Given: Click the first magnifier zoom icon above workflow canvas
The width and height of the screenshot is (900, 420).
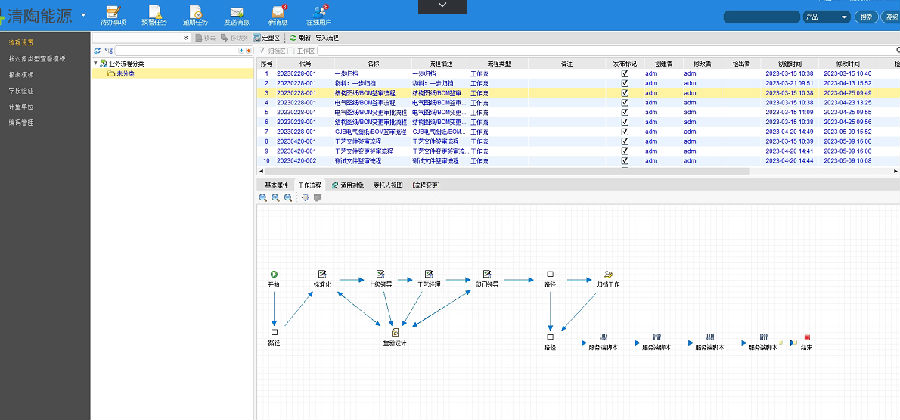Looking at the screenshot, I should pos(263,198).
